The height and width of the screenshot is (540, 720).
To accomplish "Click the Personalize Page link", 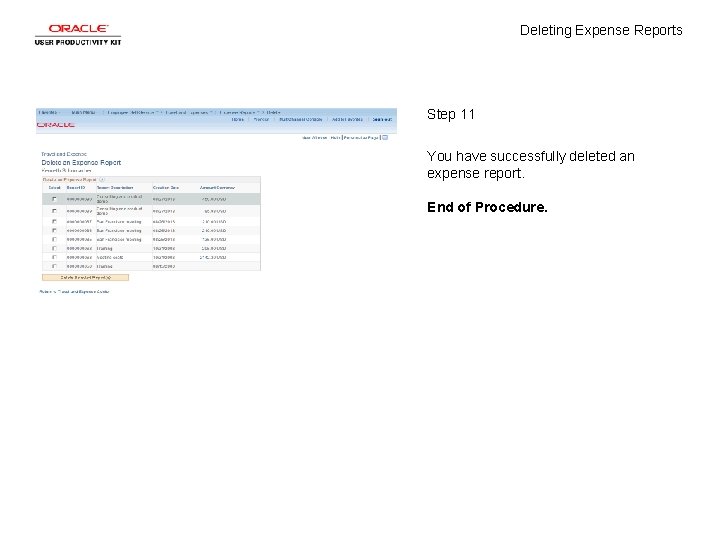I will click(x=361, y=138).
